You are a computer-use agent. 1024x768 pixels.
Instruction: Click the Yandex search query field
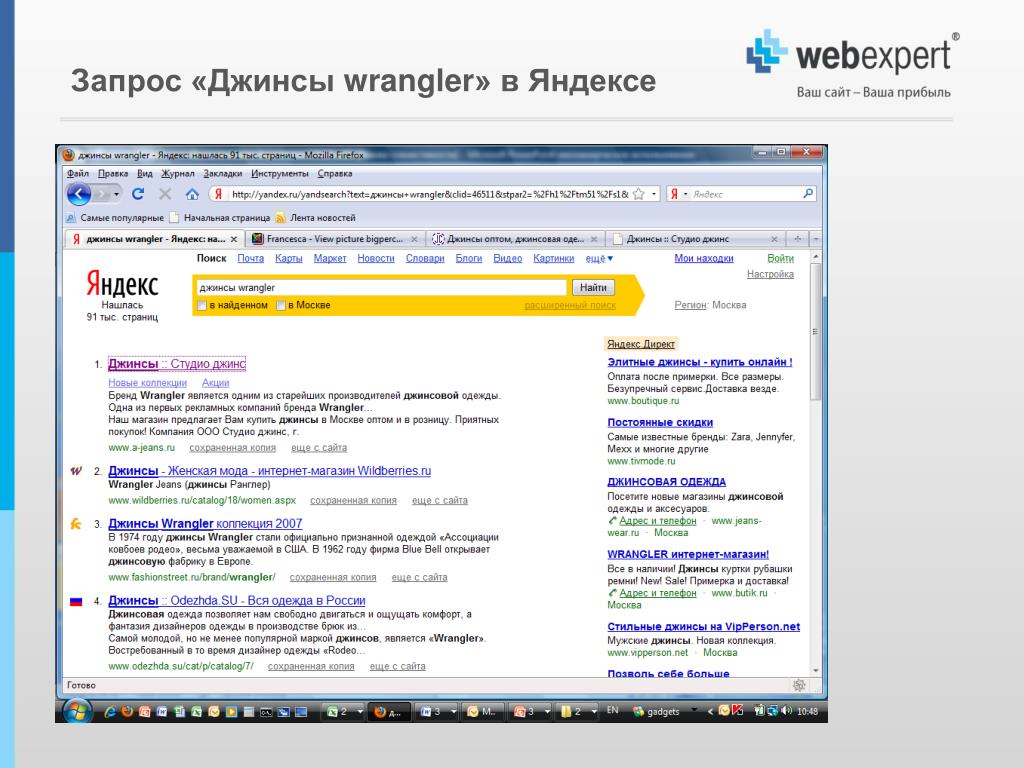381,288
